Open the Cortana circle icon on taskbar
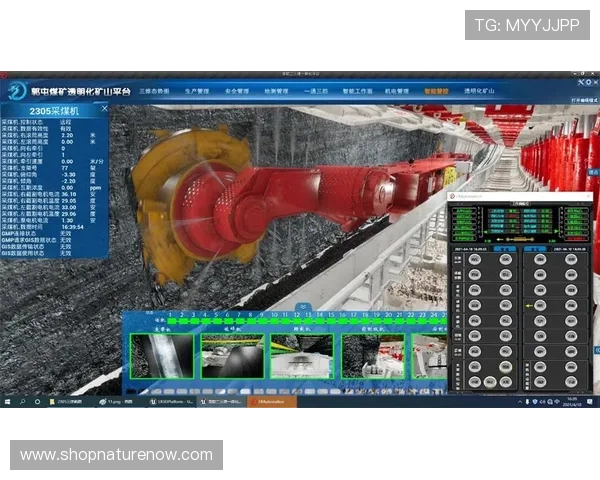 (x=37, y=402)
